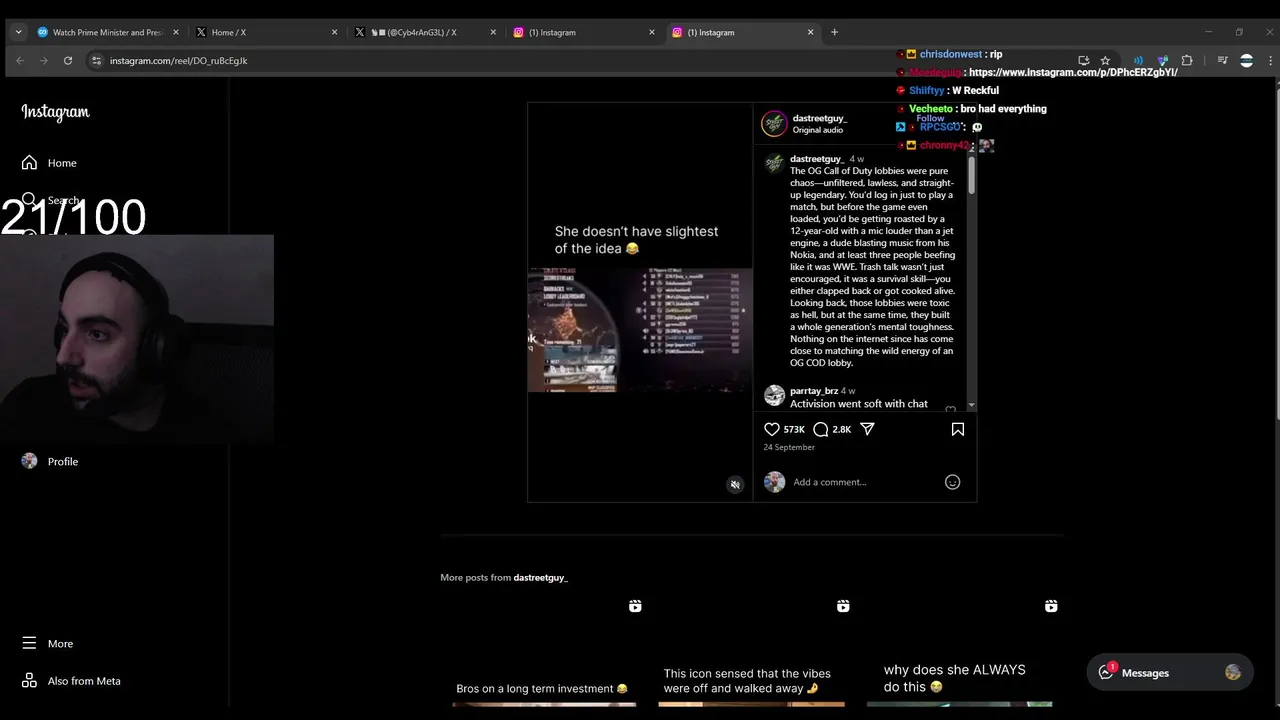Like the reel with heart icon
Image resolution: width=1280 pixels, height=720 pixels.
[771, 429]
